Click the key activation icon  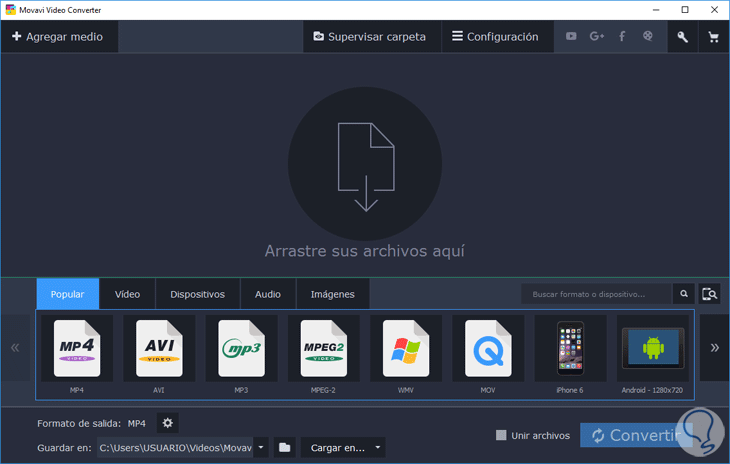(x=683, y=37)
